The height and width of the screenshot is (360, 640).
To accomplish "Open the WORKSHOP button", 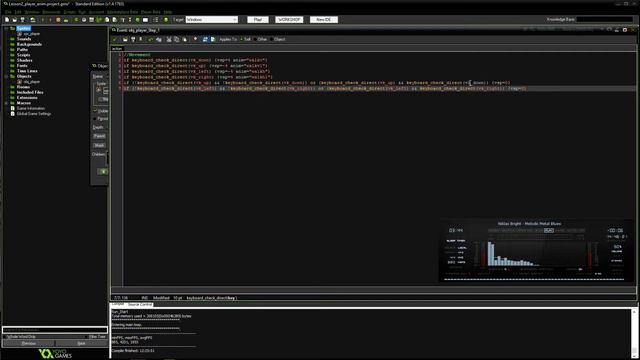I will pos(289,20).
